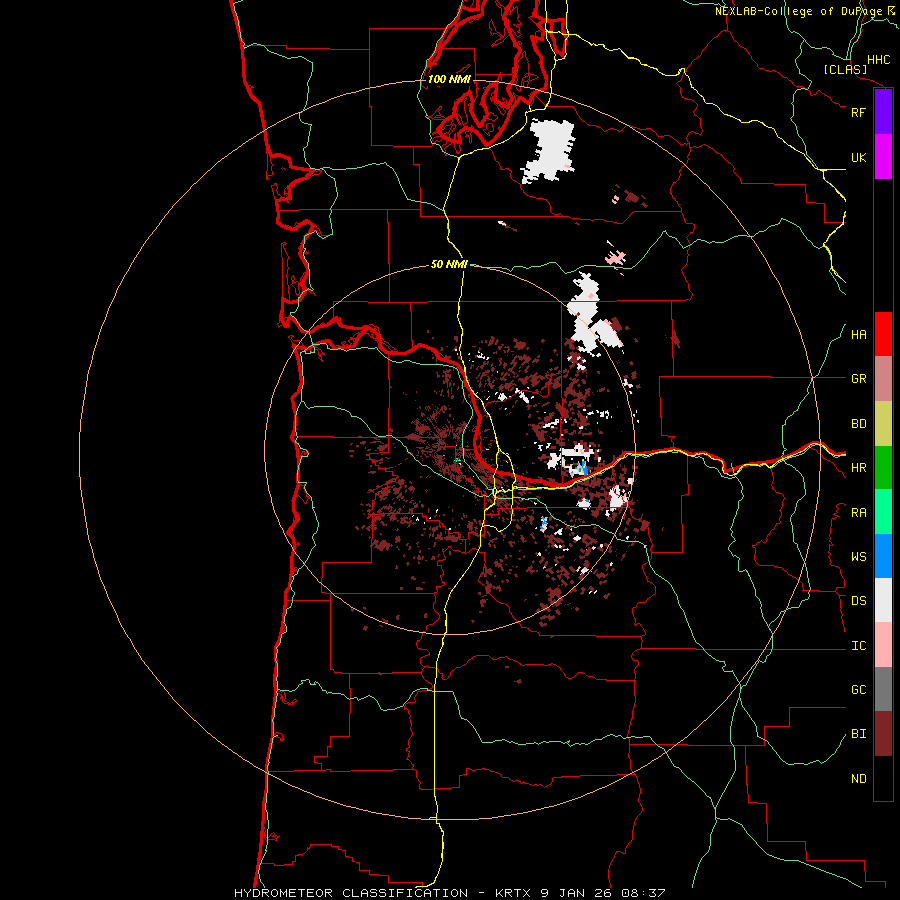This screenshot has width=900, height=900.
Task: Click the HA red legend swatch
Action: [883, 334]
